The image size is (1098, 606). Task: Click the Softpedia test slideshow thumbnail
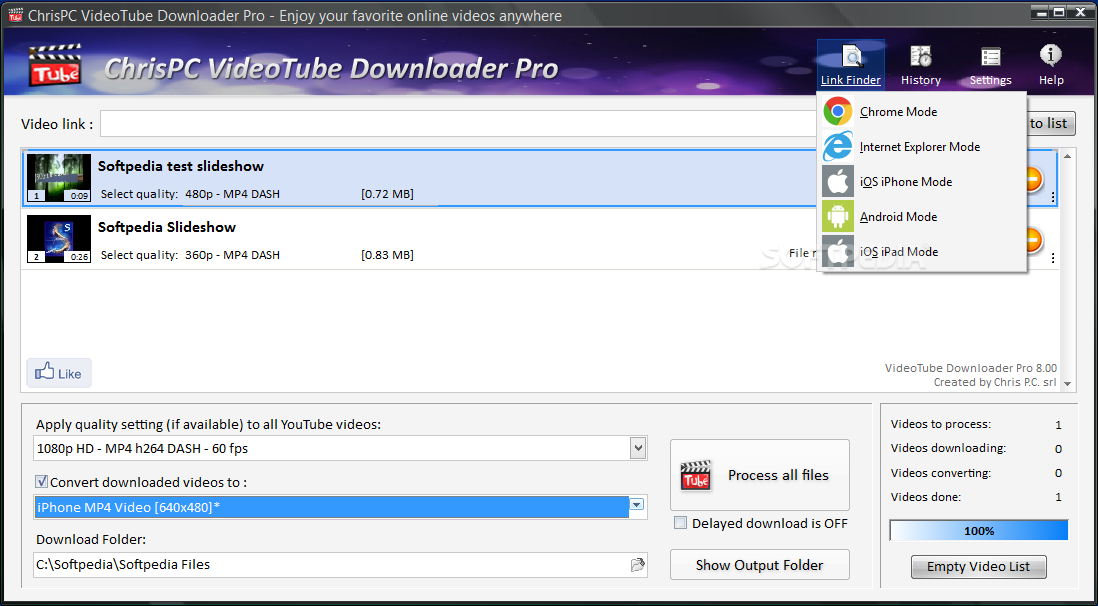pos(59,178)
